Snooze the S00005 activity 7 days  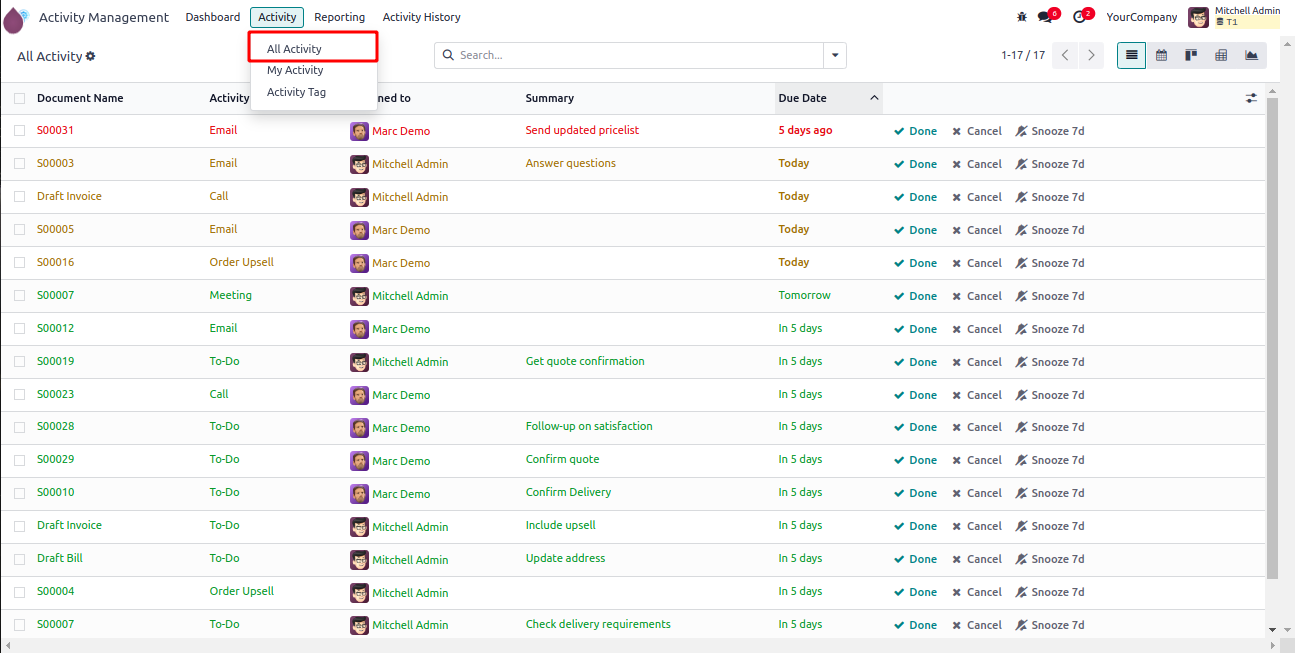click(x=1050, y=230)
